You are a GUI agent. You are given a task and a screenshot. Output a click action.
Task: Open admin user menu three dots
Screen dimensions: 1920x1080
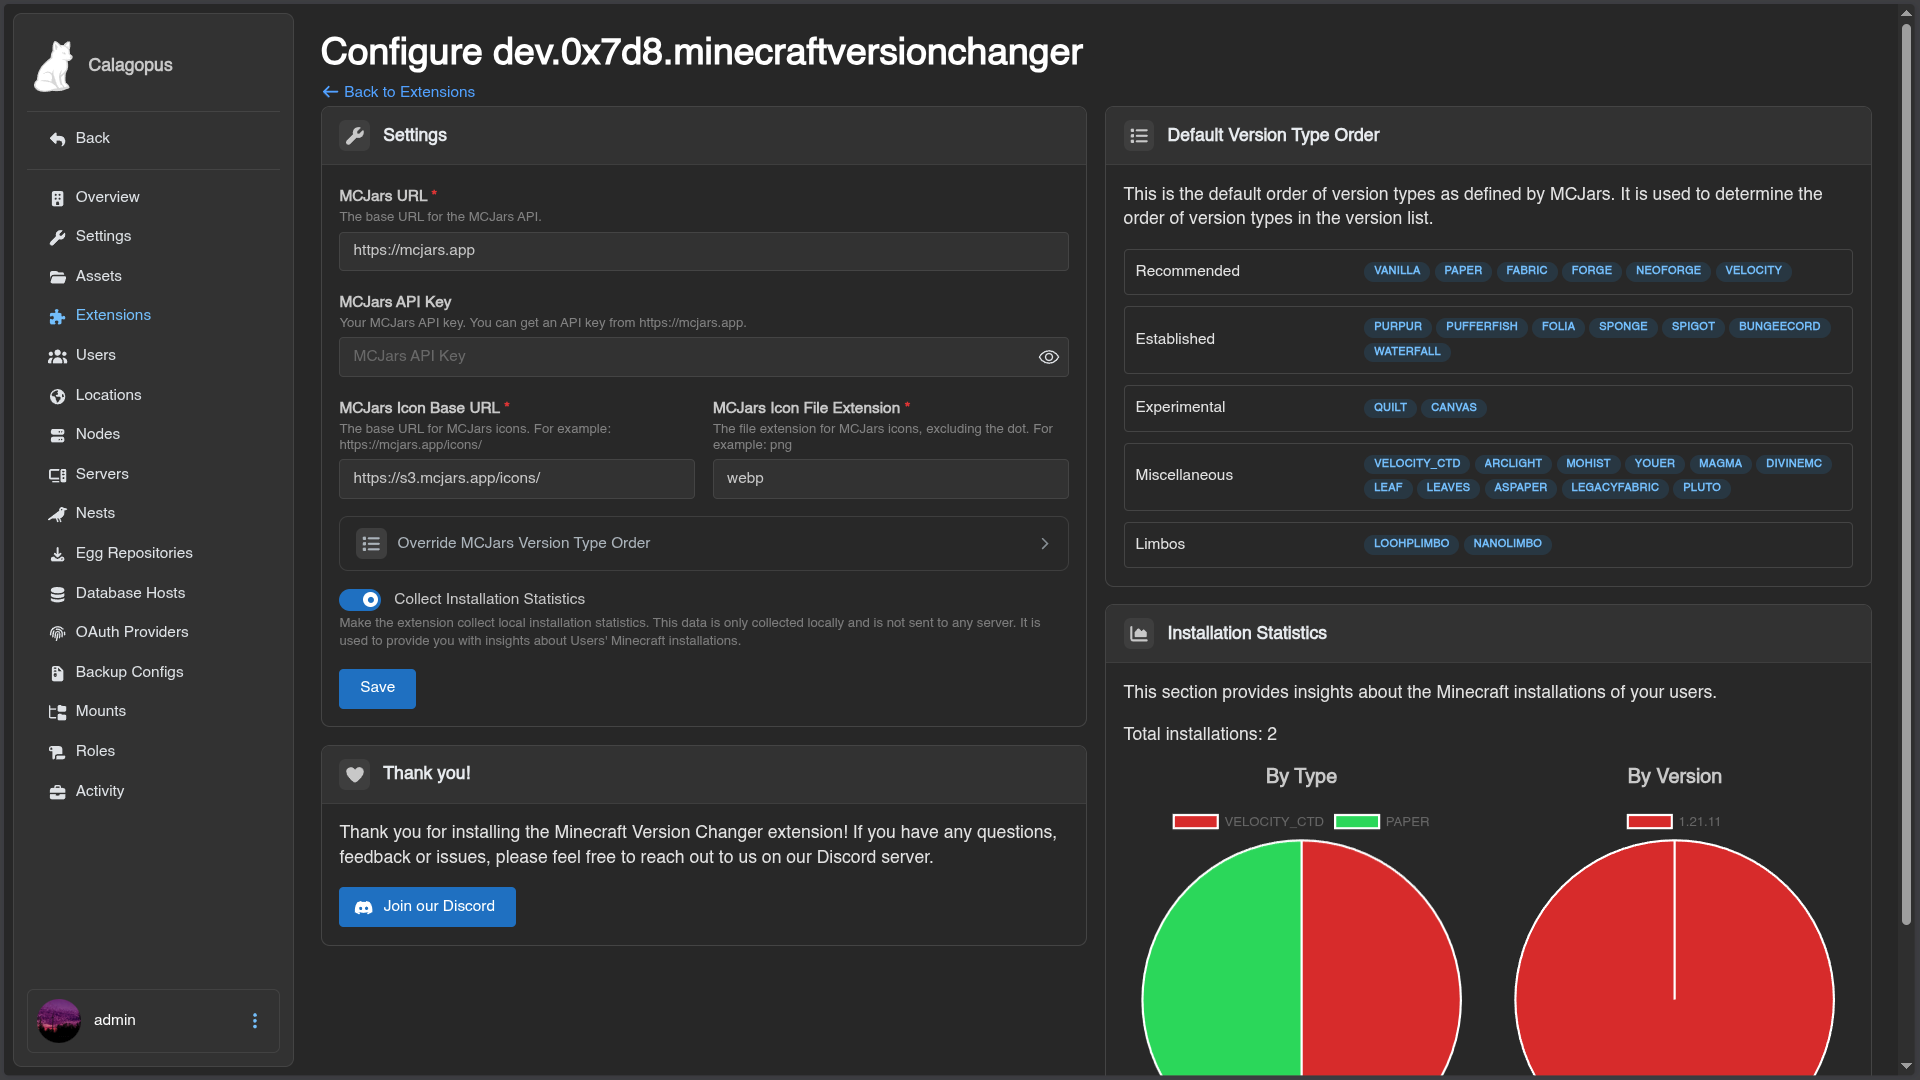pos(255,1020)
